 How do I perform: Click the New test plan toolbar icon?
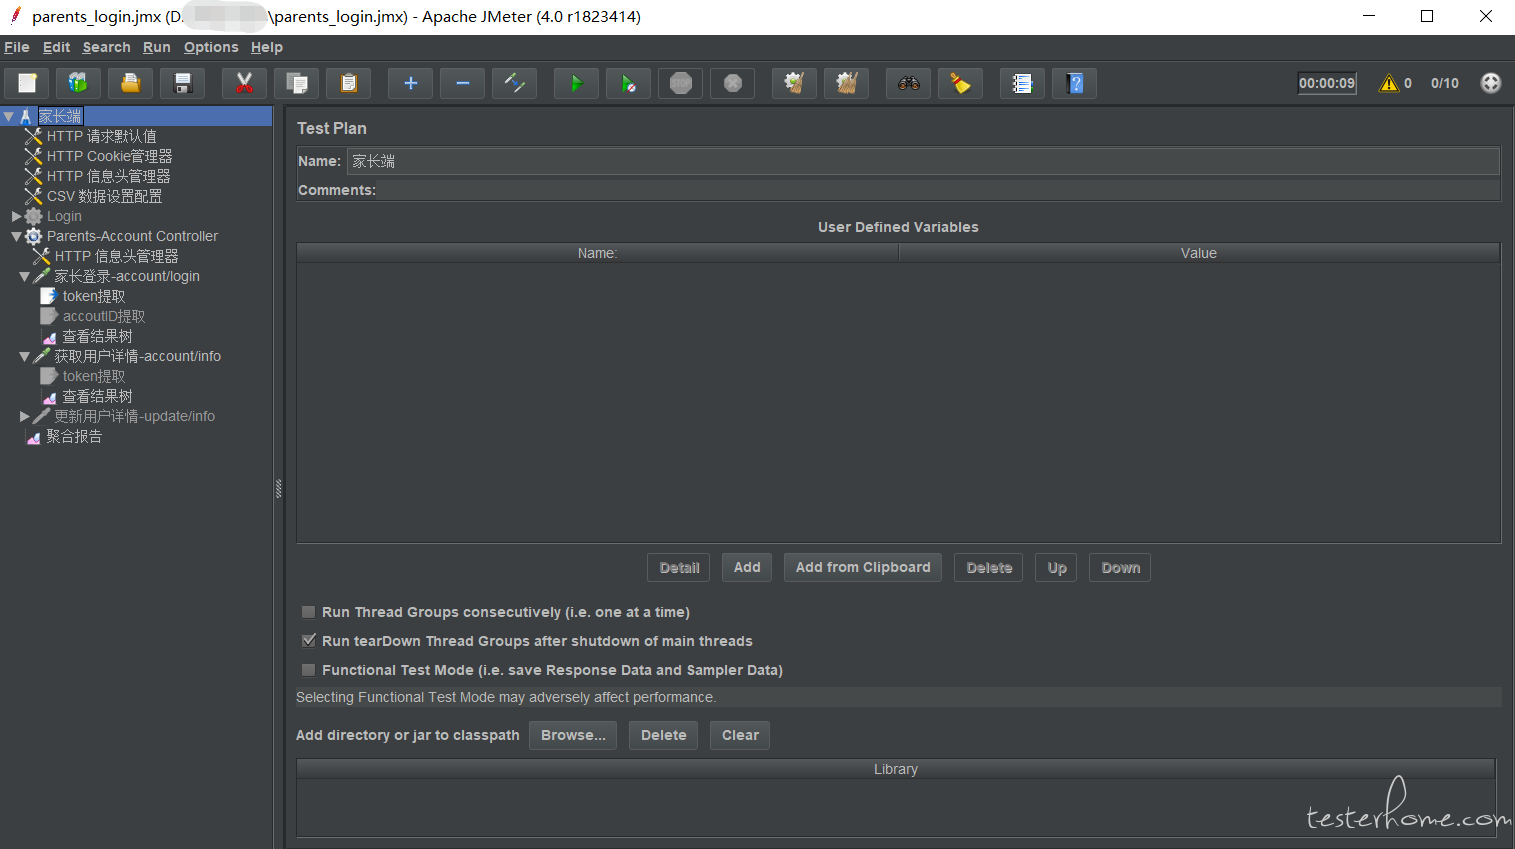click(27, 83)
